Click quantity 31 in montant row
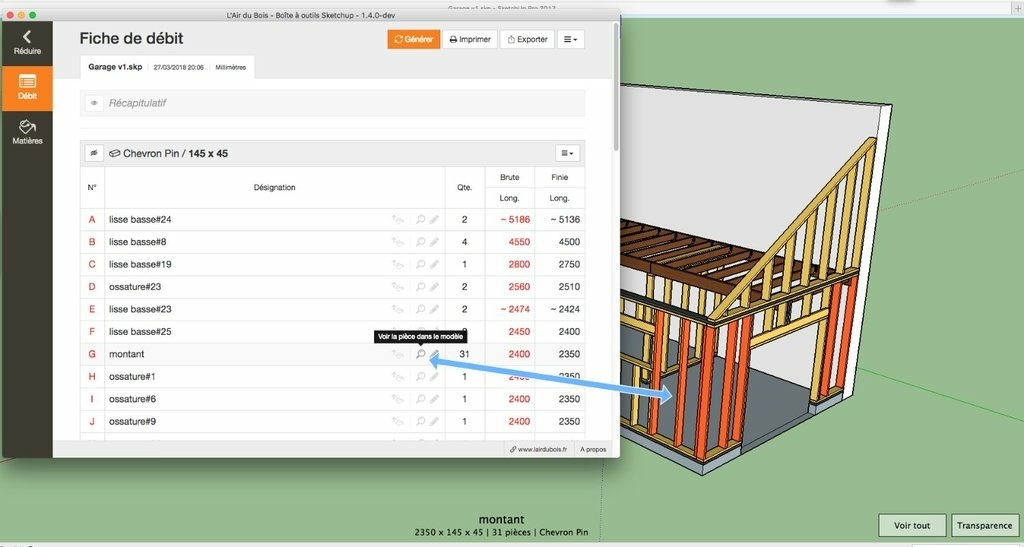The width and height of the screenshot is (1024, 547). (x=464, y=354)
